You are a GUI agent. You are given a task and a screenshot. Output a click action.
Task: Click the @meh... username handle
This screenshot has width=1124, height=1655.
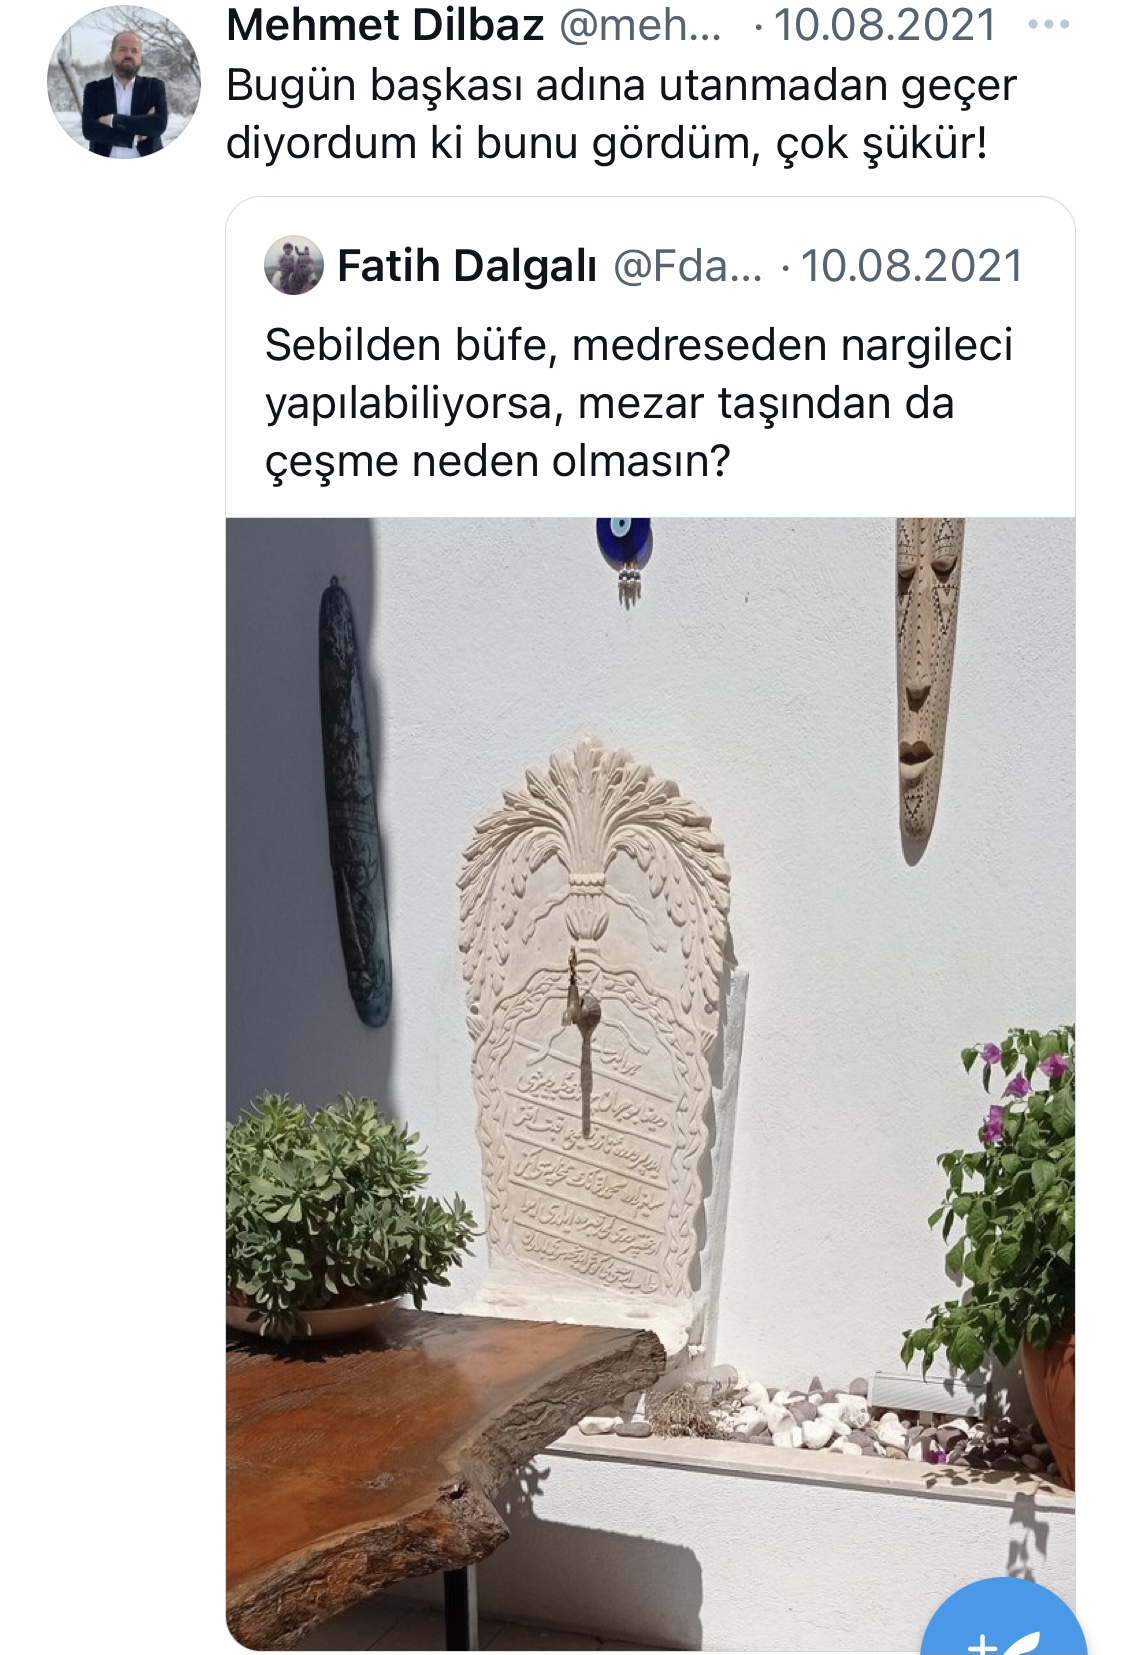tap(641, 25)
